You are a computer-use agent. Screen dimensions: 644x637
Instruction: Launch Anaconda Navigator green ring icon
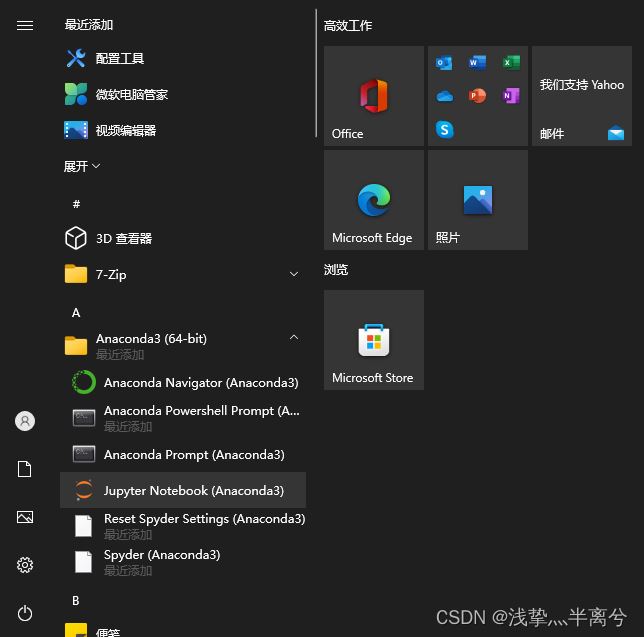[x=84, y=382]
